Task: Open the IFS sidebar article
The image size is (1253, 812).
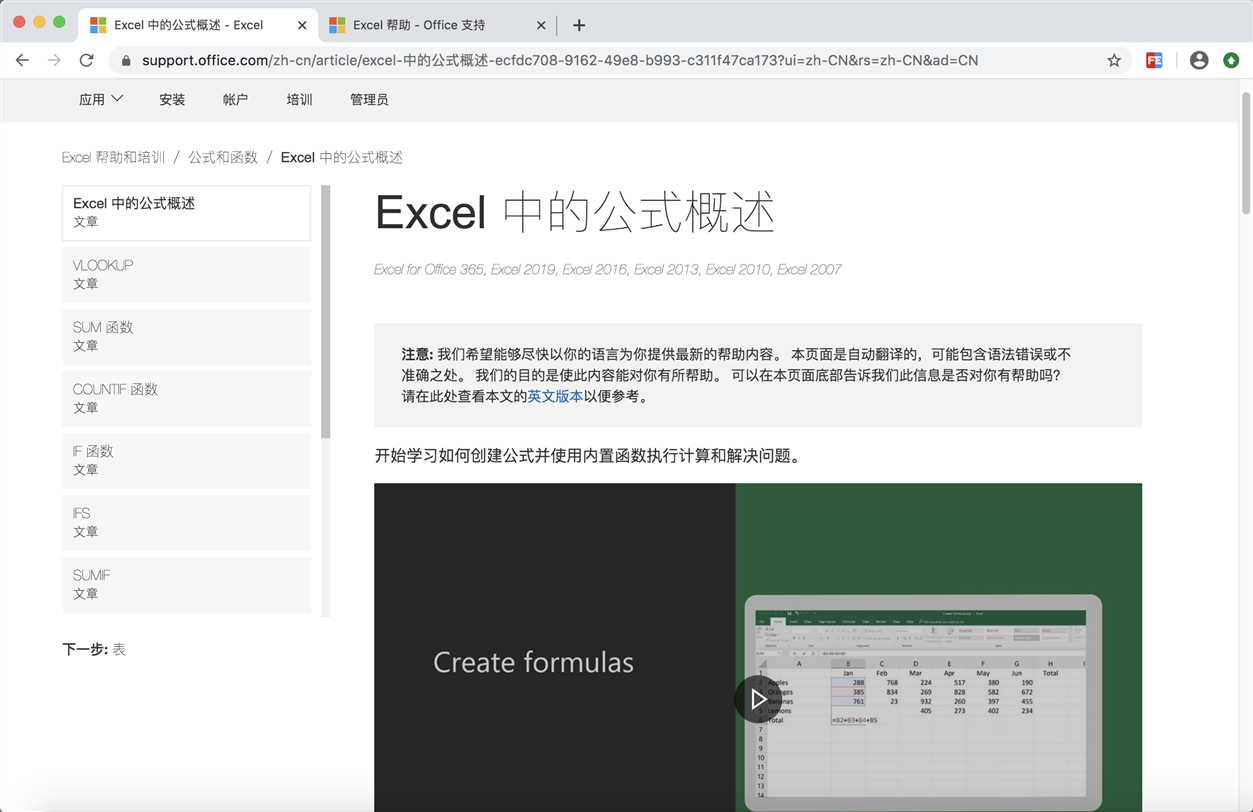Action: click(x=186, y=522)
